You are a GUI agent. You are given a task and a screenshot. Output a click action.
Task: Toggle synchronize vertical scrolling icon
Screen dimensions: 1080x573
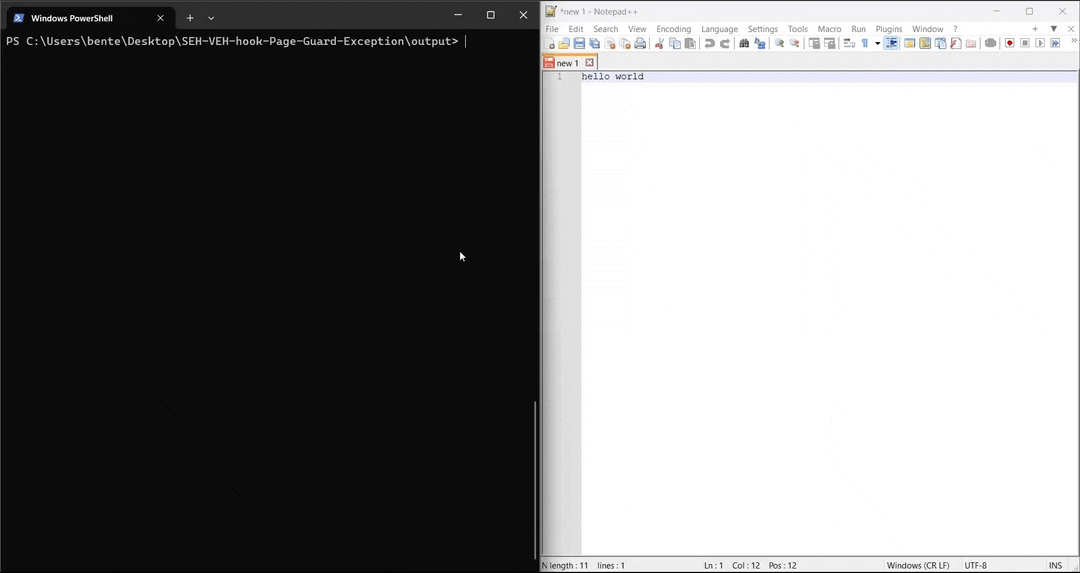click(x=813, y=43)
